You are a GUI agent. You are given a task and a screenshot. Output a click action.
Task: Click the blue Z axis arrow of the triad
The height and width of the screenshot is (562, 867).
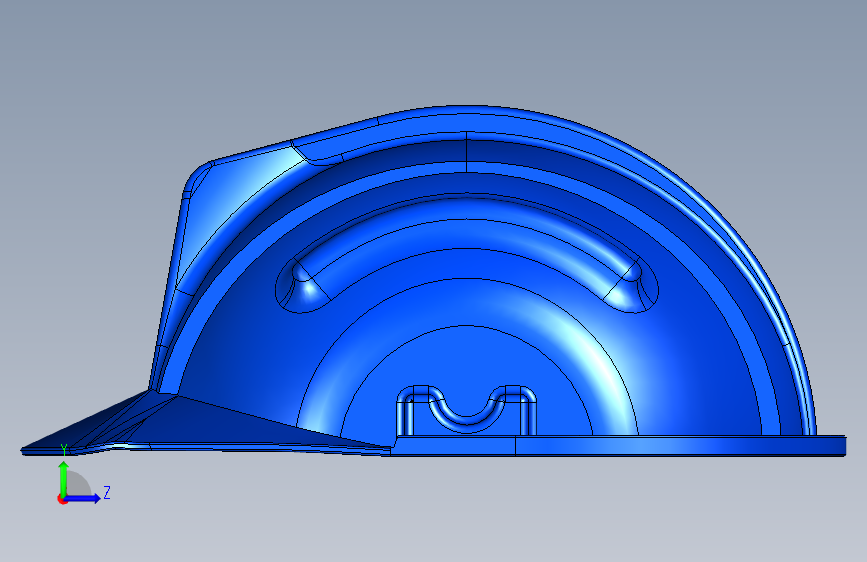pos(83,498)
